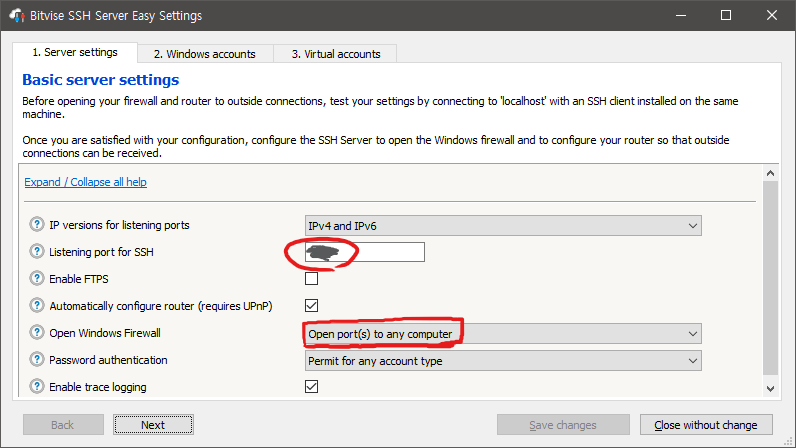Click the Password authentication label
Screen dimensions: 796x448
pos(108,360)
